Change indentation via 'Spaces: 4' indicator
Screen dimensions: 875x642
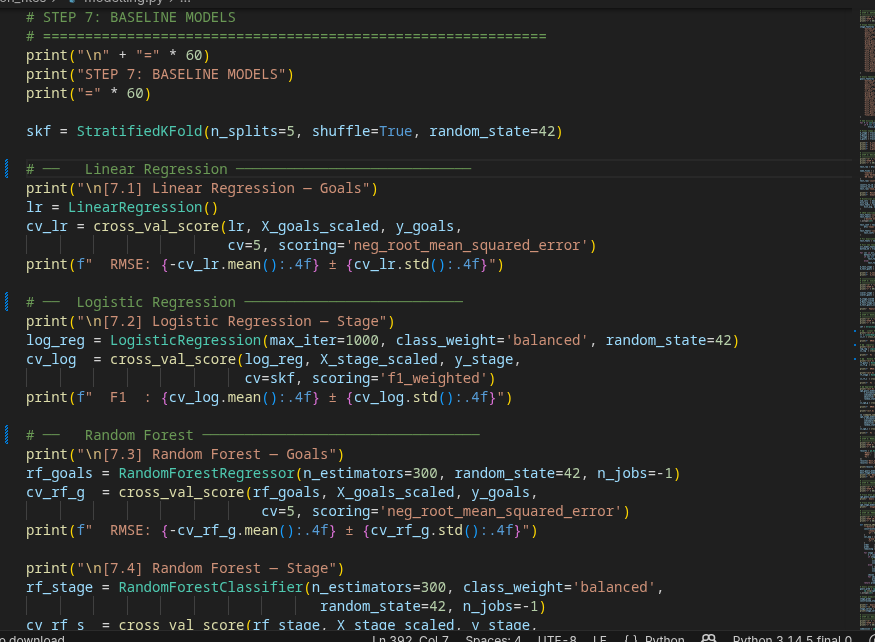(x=493, y=639)
